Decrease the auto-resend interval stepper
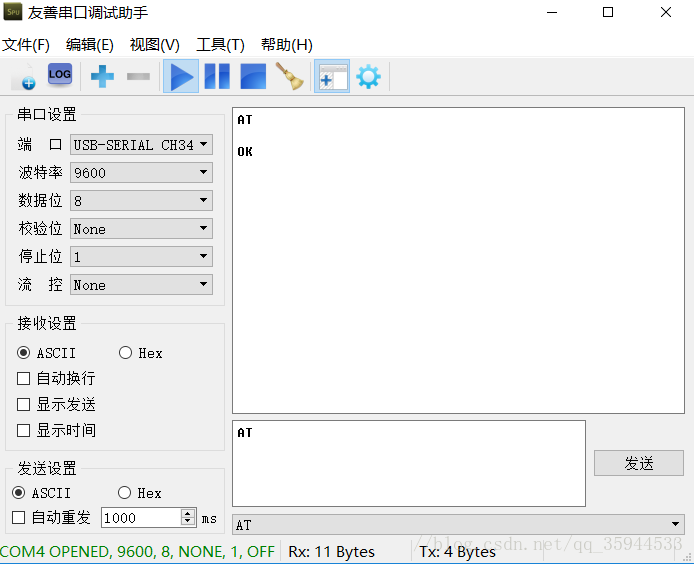694x564 pixels. point(188,522)
